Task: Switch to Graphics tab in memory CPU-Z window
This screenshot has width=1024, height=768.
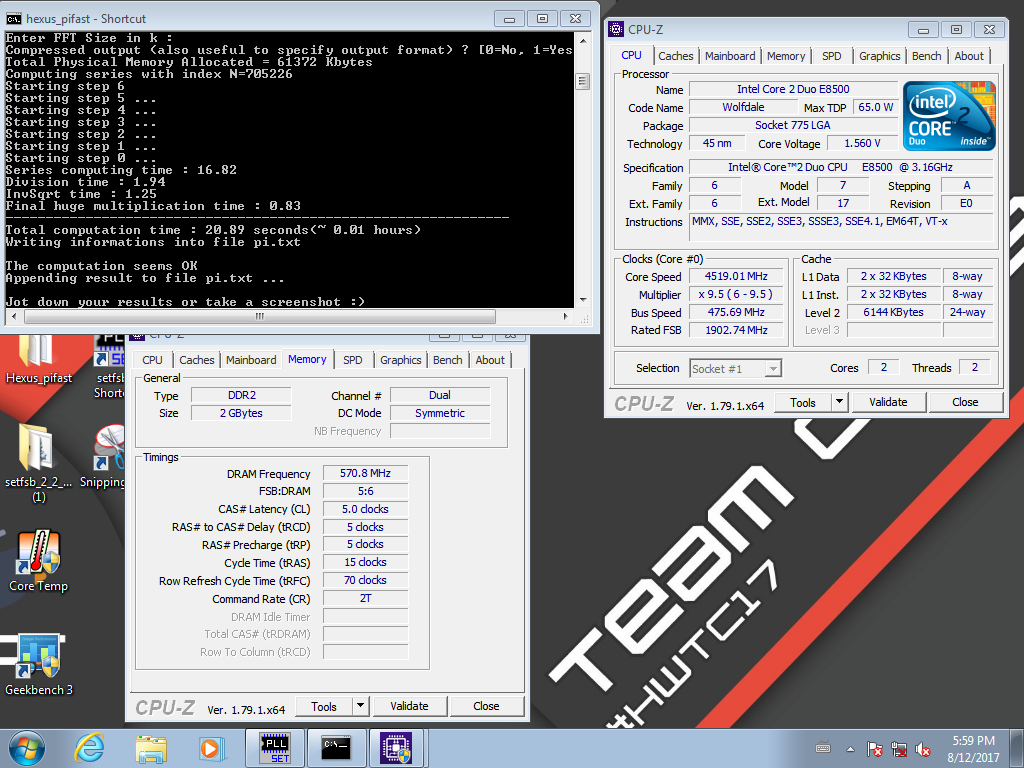Action: click(400, 360)
